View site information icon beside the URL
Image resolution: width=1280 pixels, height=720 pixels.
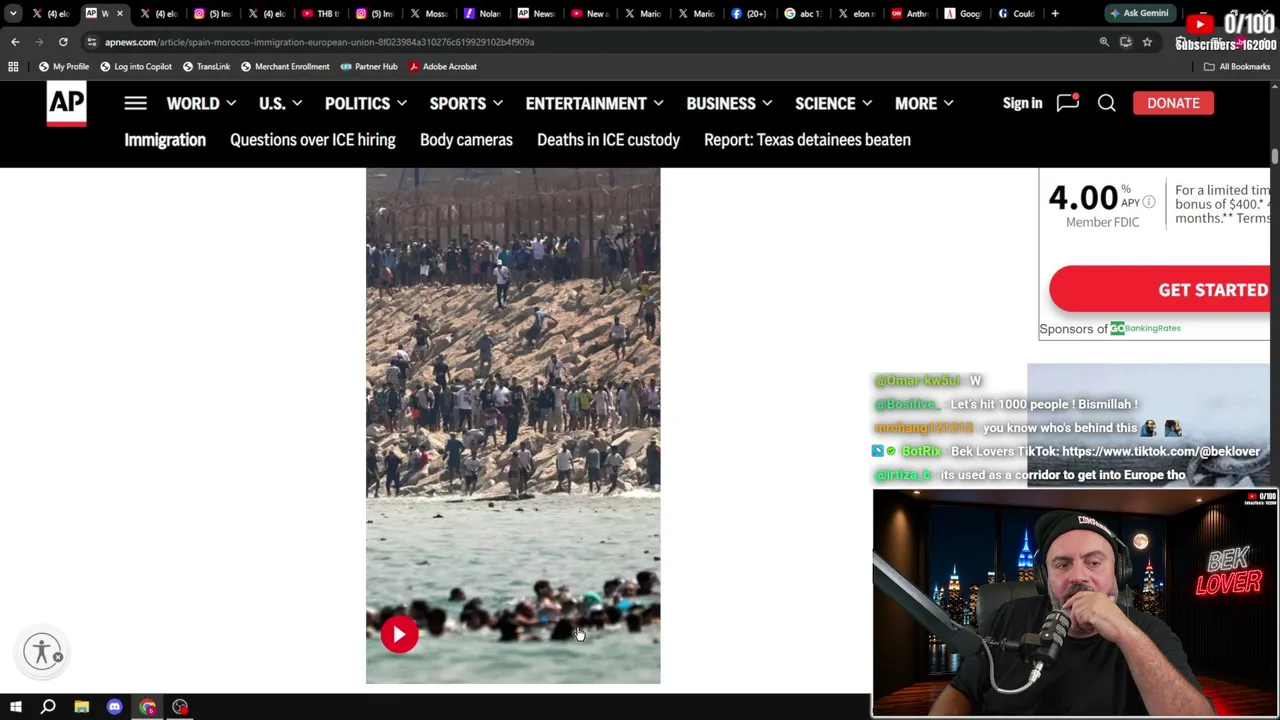92,42
